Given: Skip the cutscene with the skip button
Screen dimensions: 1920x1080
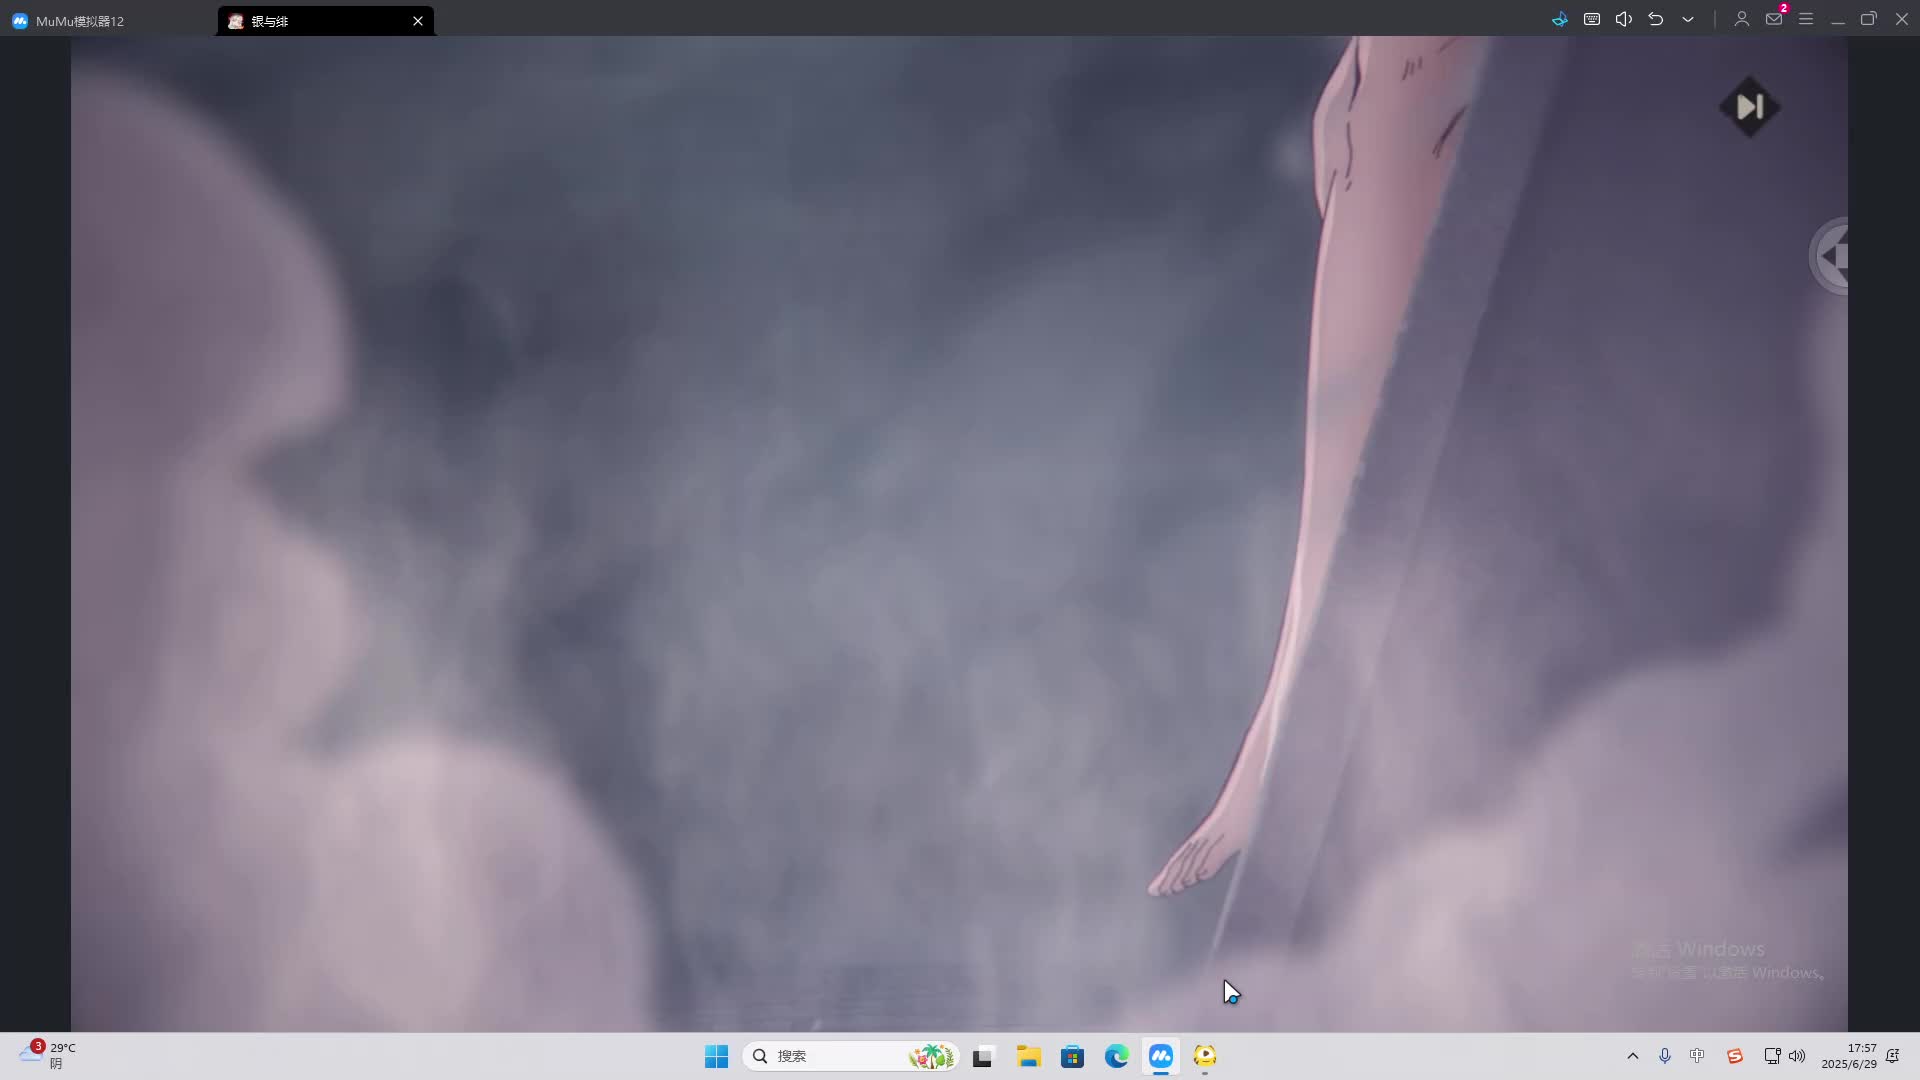Looking at the screenshot, I should click(x=1749, y=107).
